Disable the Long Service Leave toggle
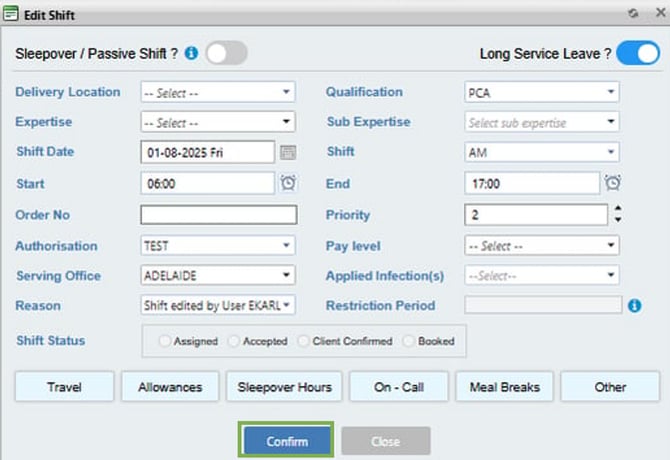Image resolution: width=670 pixels, height=460 pixels. click(x=637, y=53)
